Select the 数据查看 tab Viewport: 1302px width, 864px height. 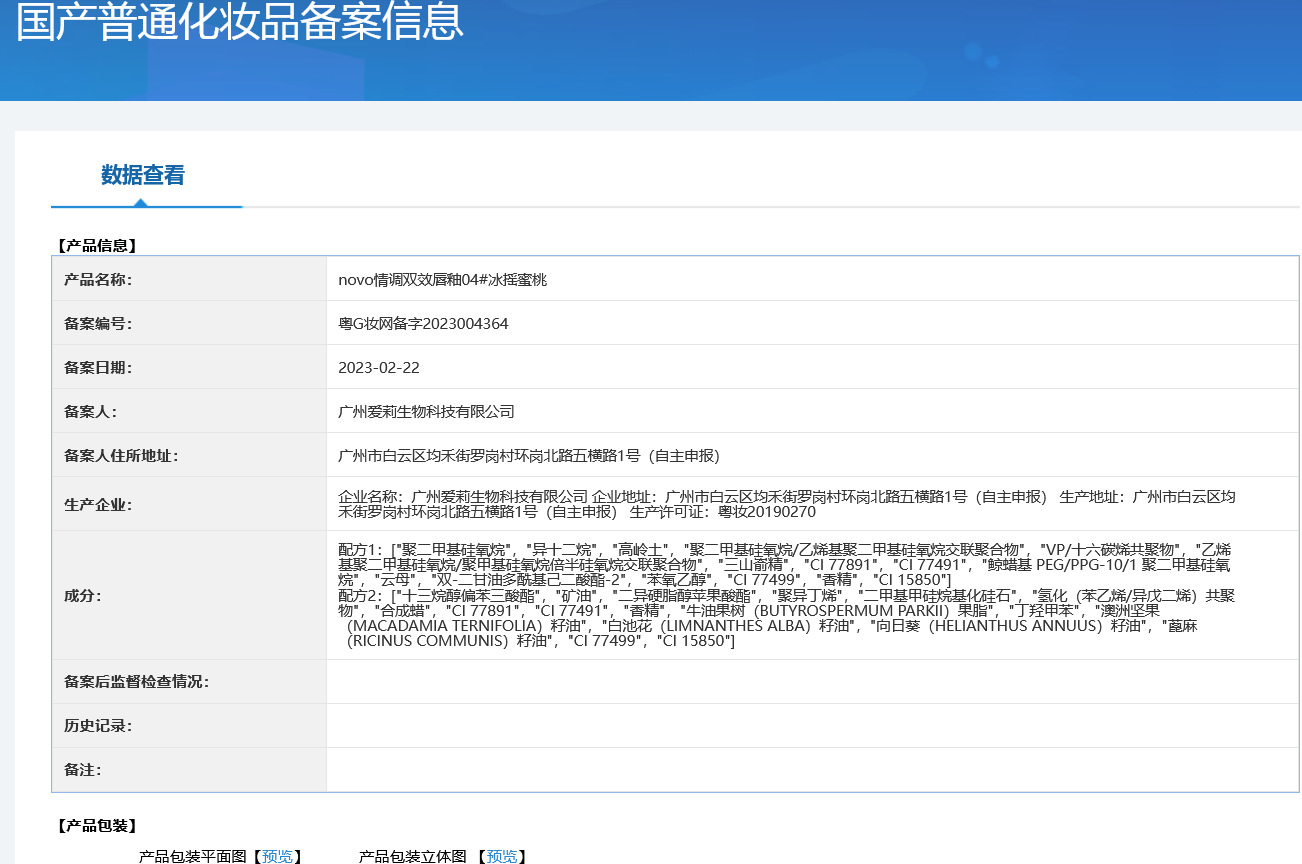point(143,175)
